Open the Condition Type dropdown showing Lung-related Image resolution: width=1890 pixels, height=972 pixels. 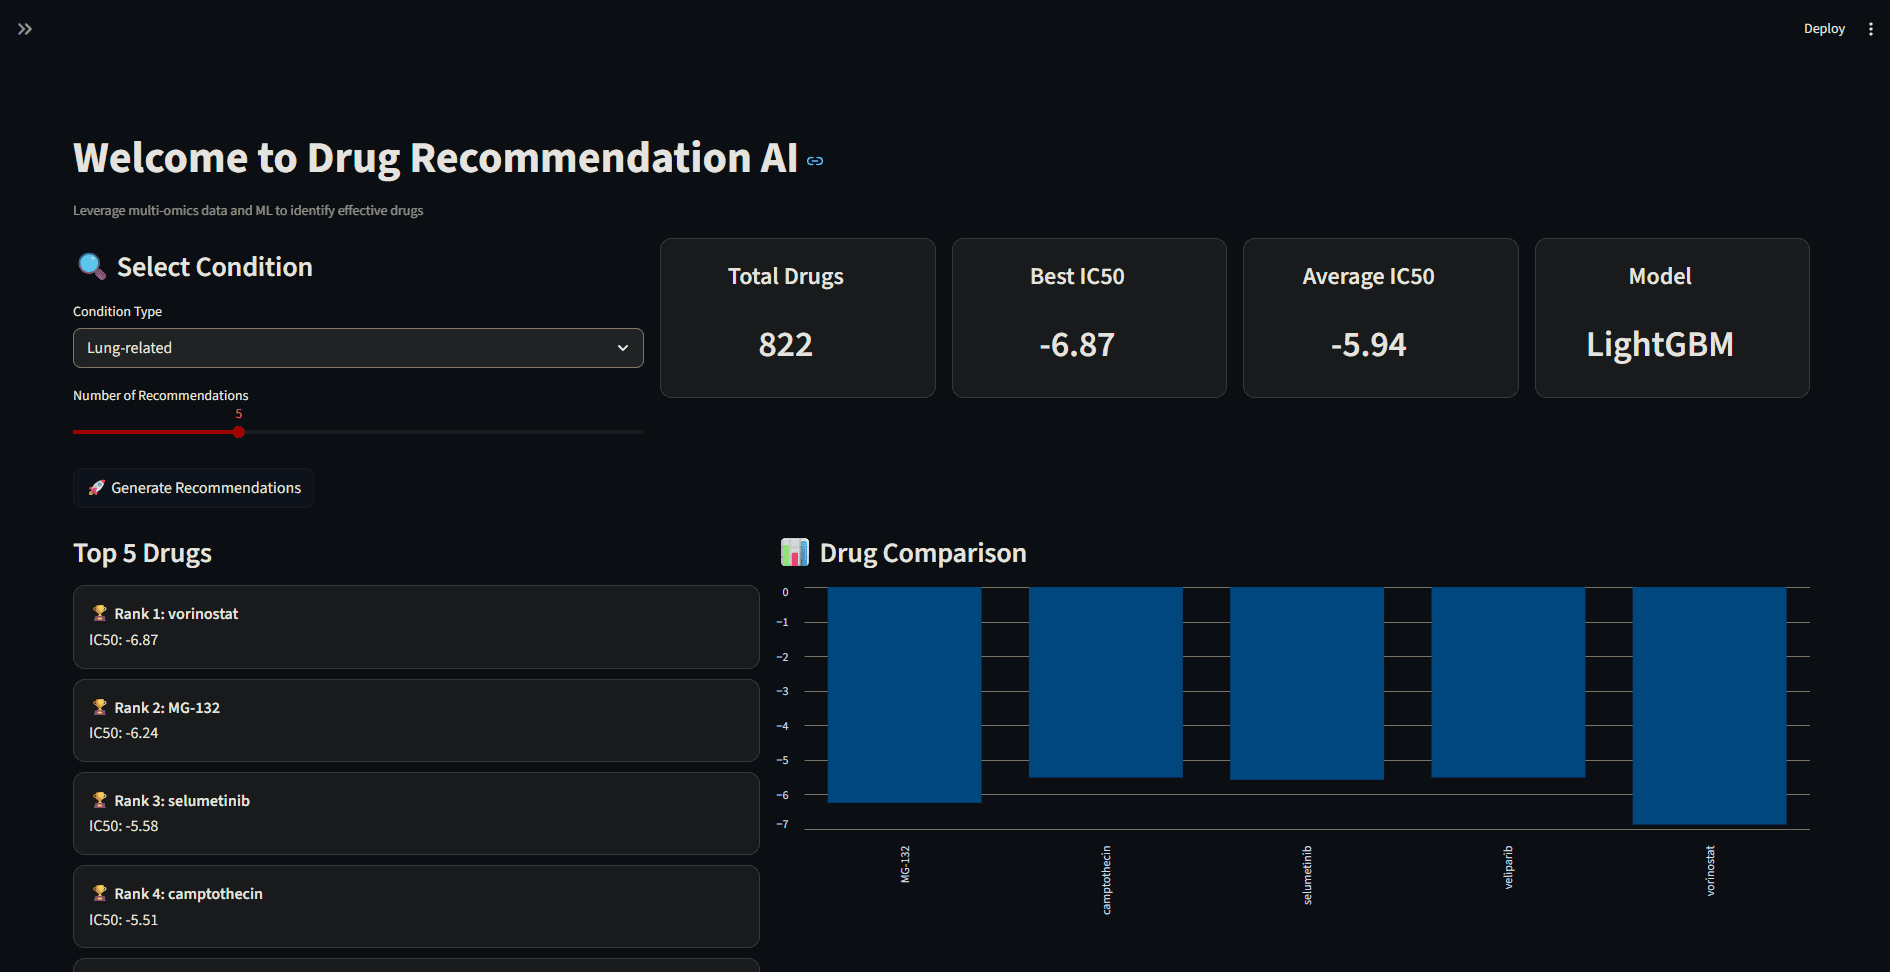[x=358, y=348]
